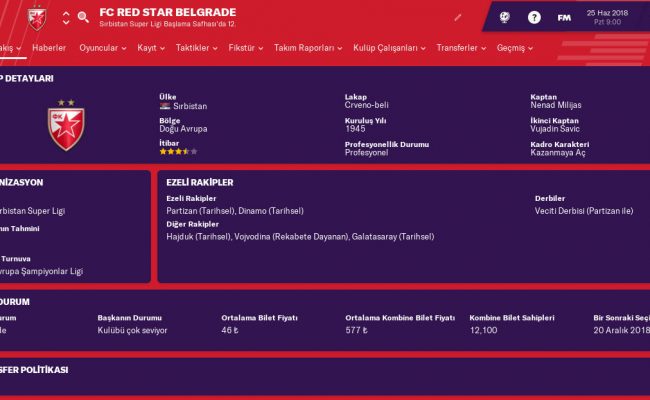Click the Serbia flag icon next to Sırbistan
Image resolution: width=650 pixels, height=400 pixels.
163,106
